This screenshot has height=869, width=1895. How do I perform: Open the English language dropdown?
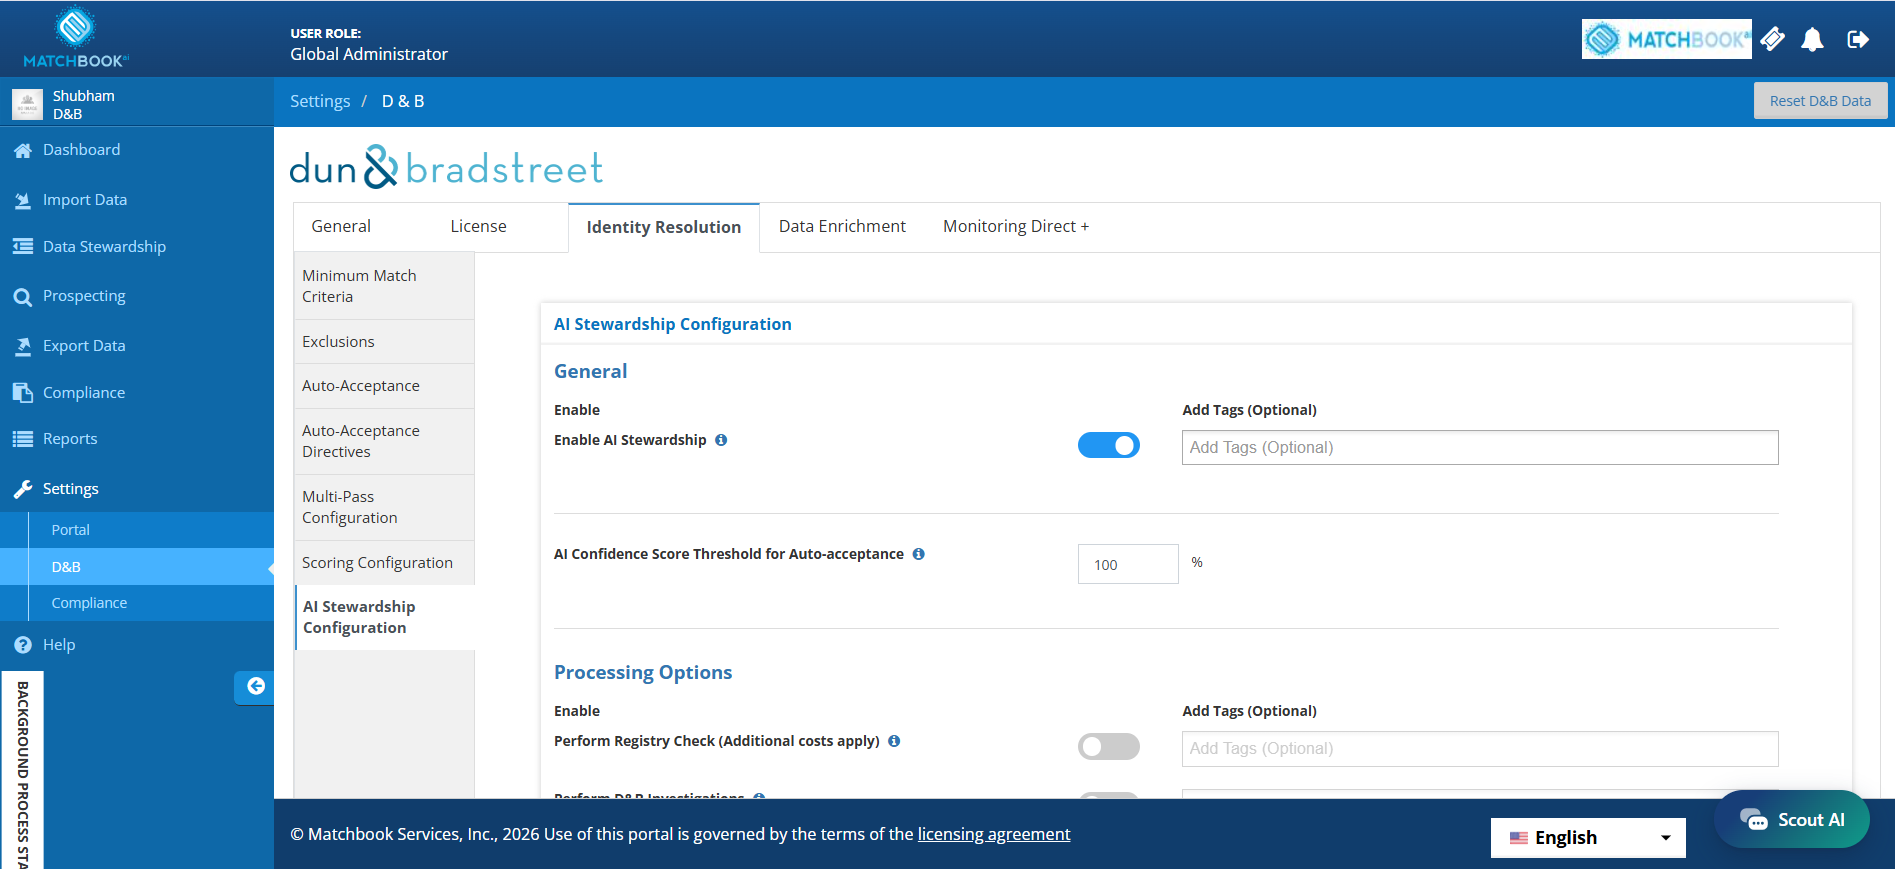[x=1588, y=838]
